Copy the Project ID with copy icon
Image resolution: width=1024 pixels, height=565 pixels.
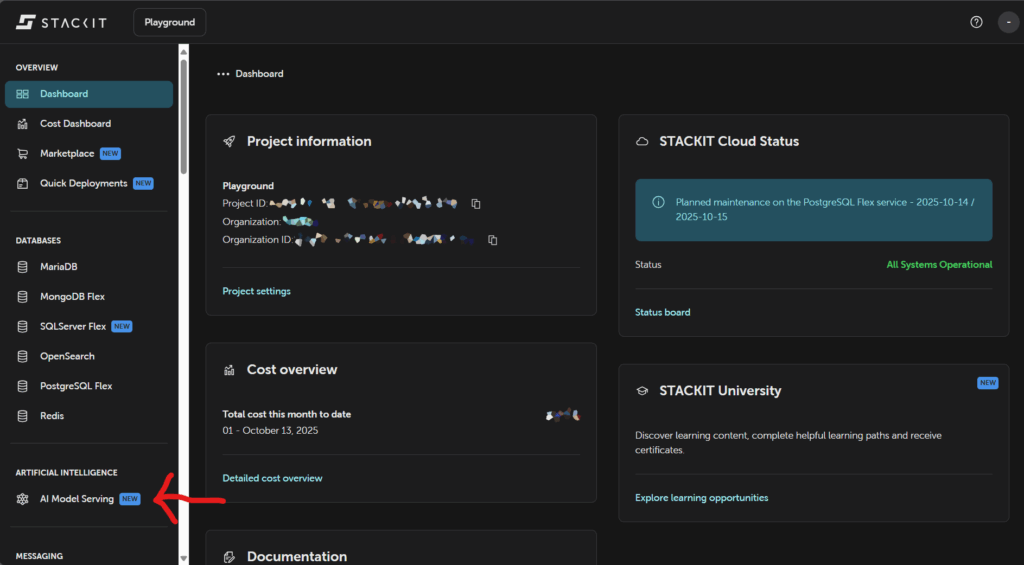[x=476, y=204]
